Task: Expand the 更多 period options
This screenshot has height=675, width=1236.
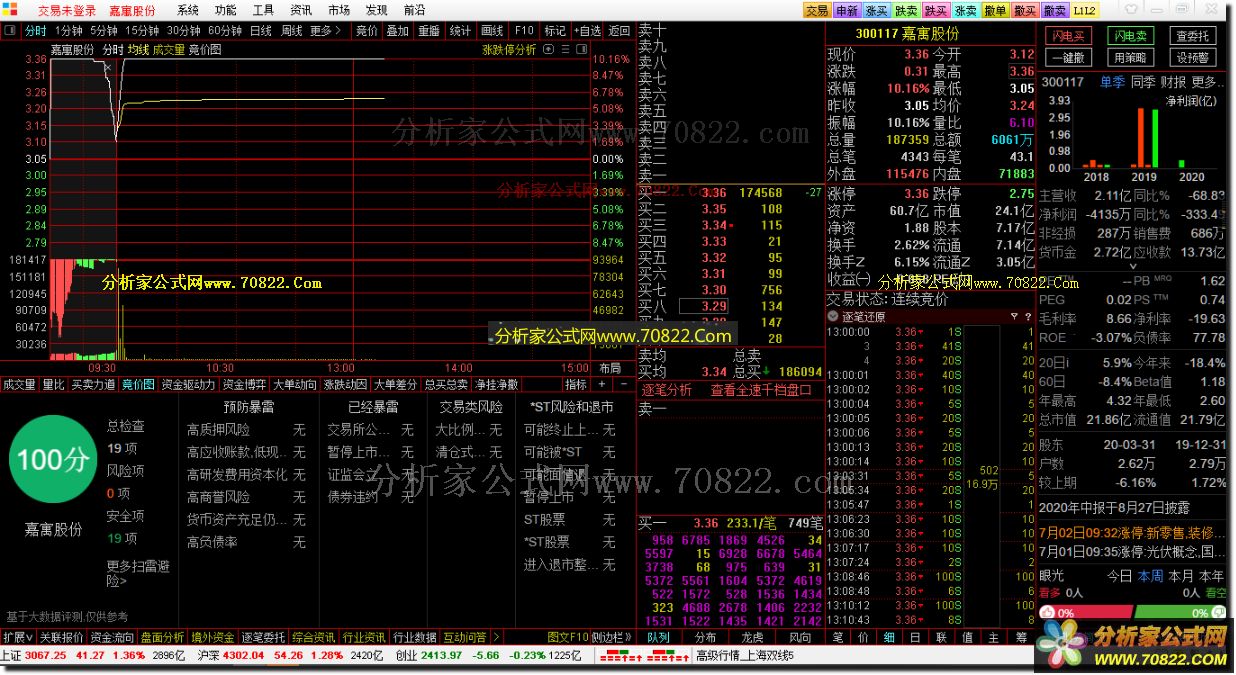Action: 324,31
